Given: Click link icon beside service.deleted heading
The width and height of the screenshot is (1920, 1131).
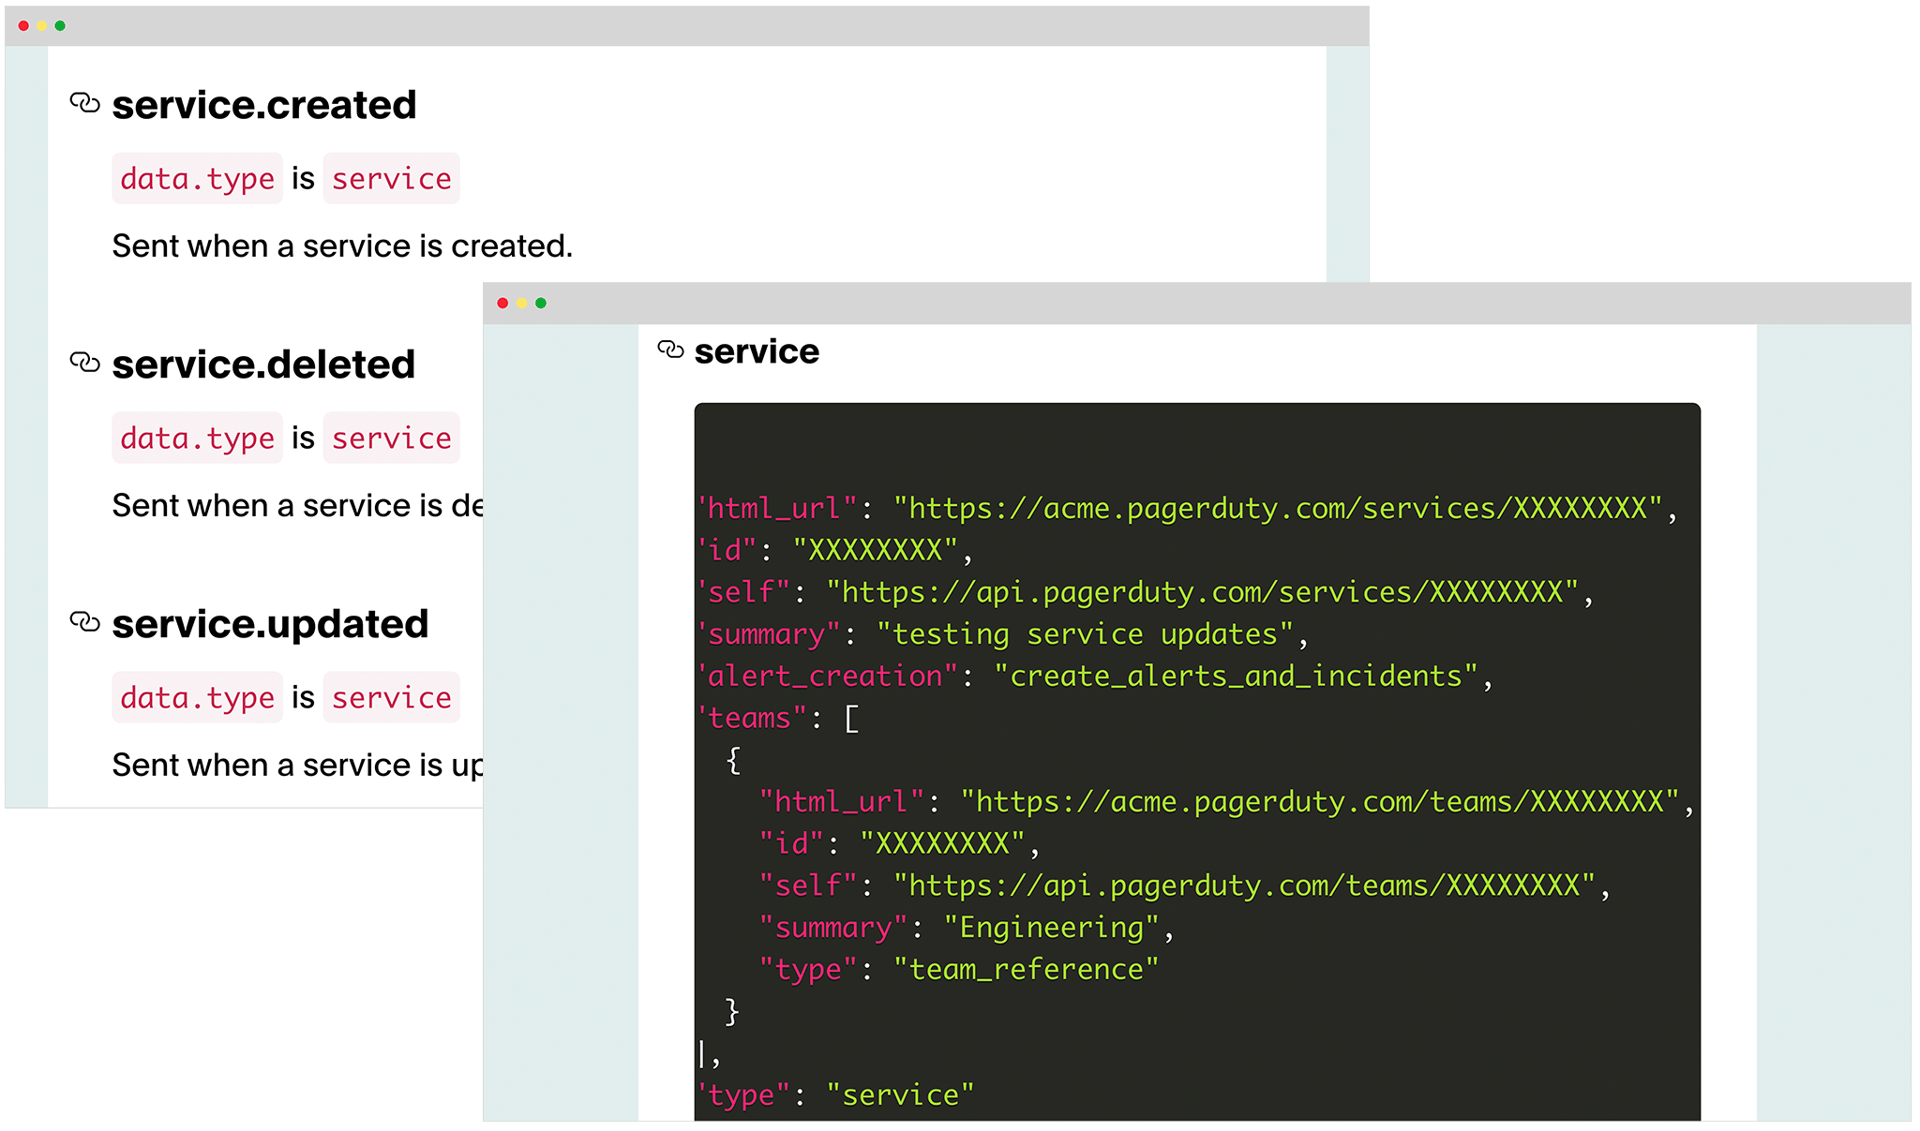Looking at the screenshot, I should (85, 362).
